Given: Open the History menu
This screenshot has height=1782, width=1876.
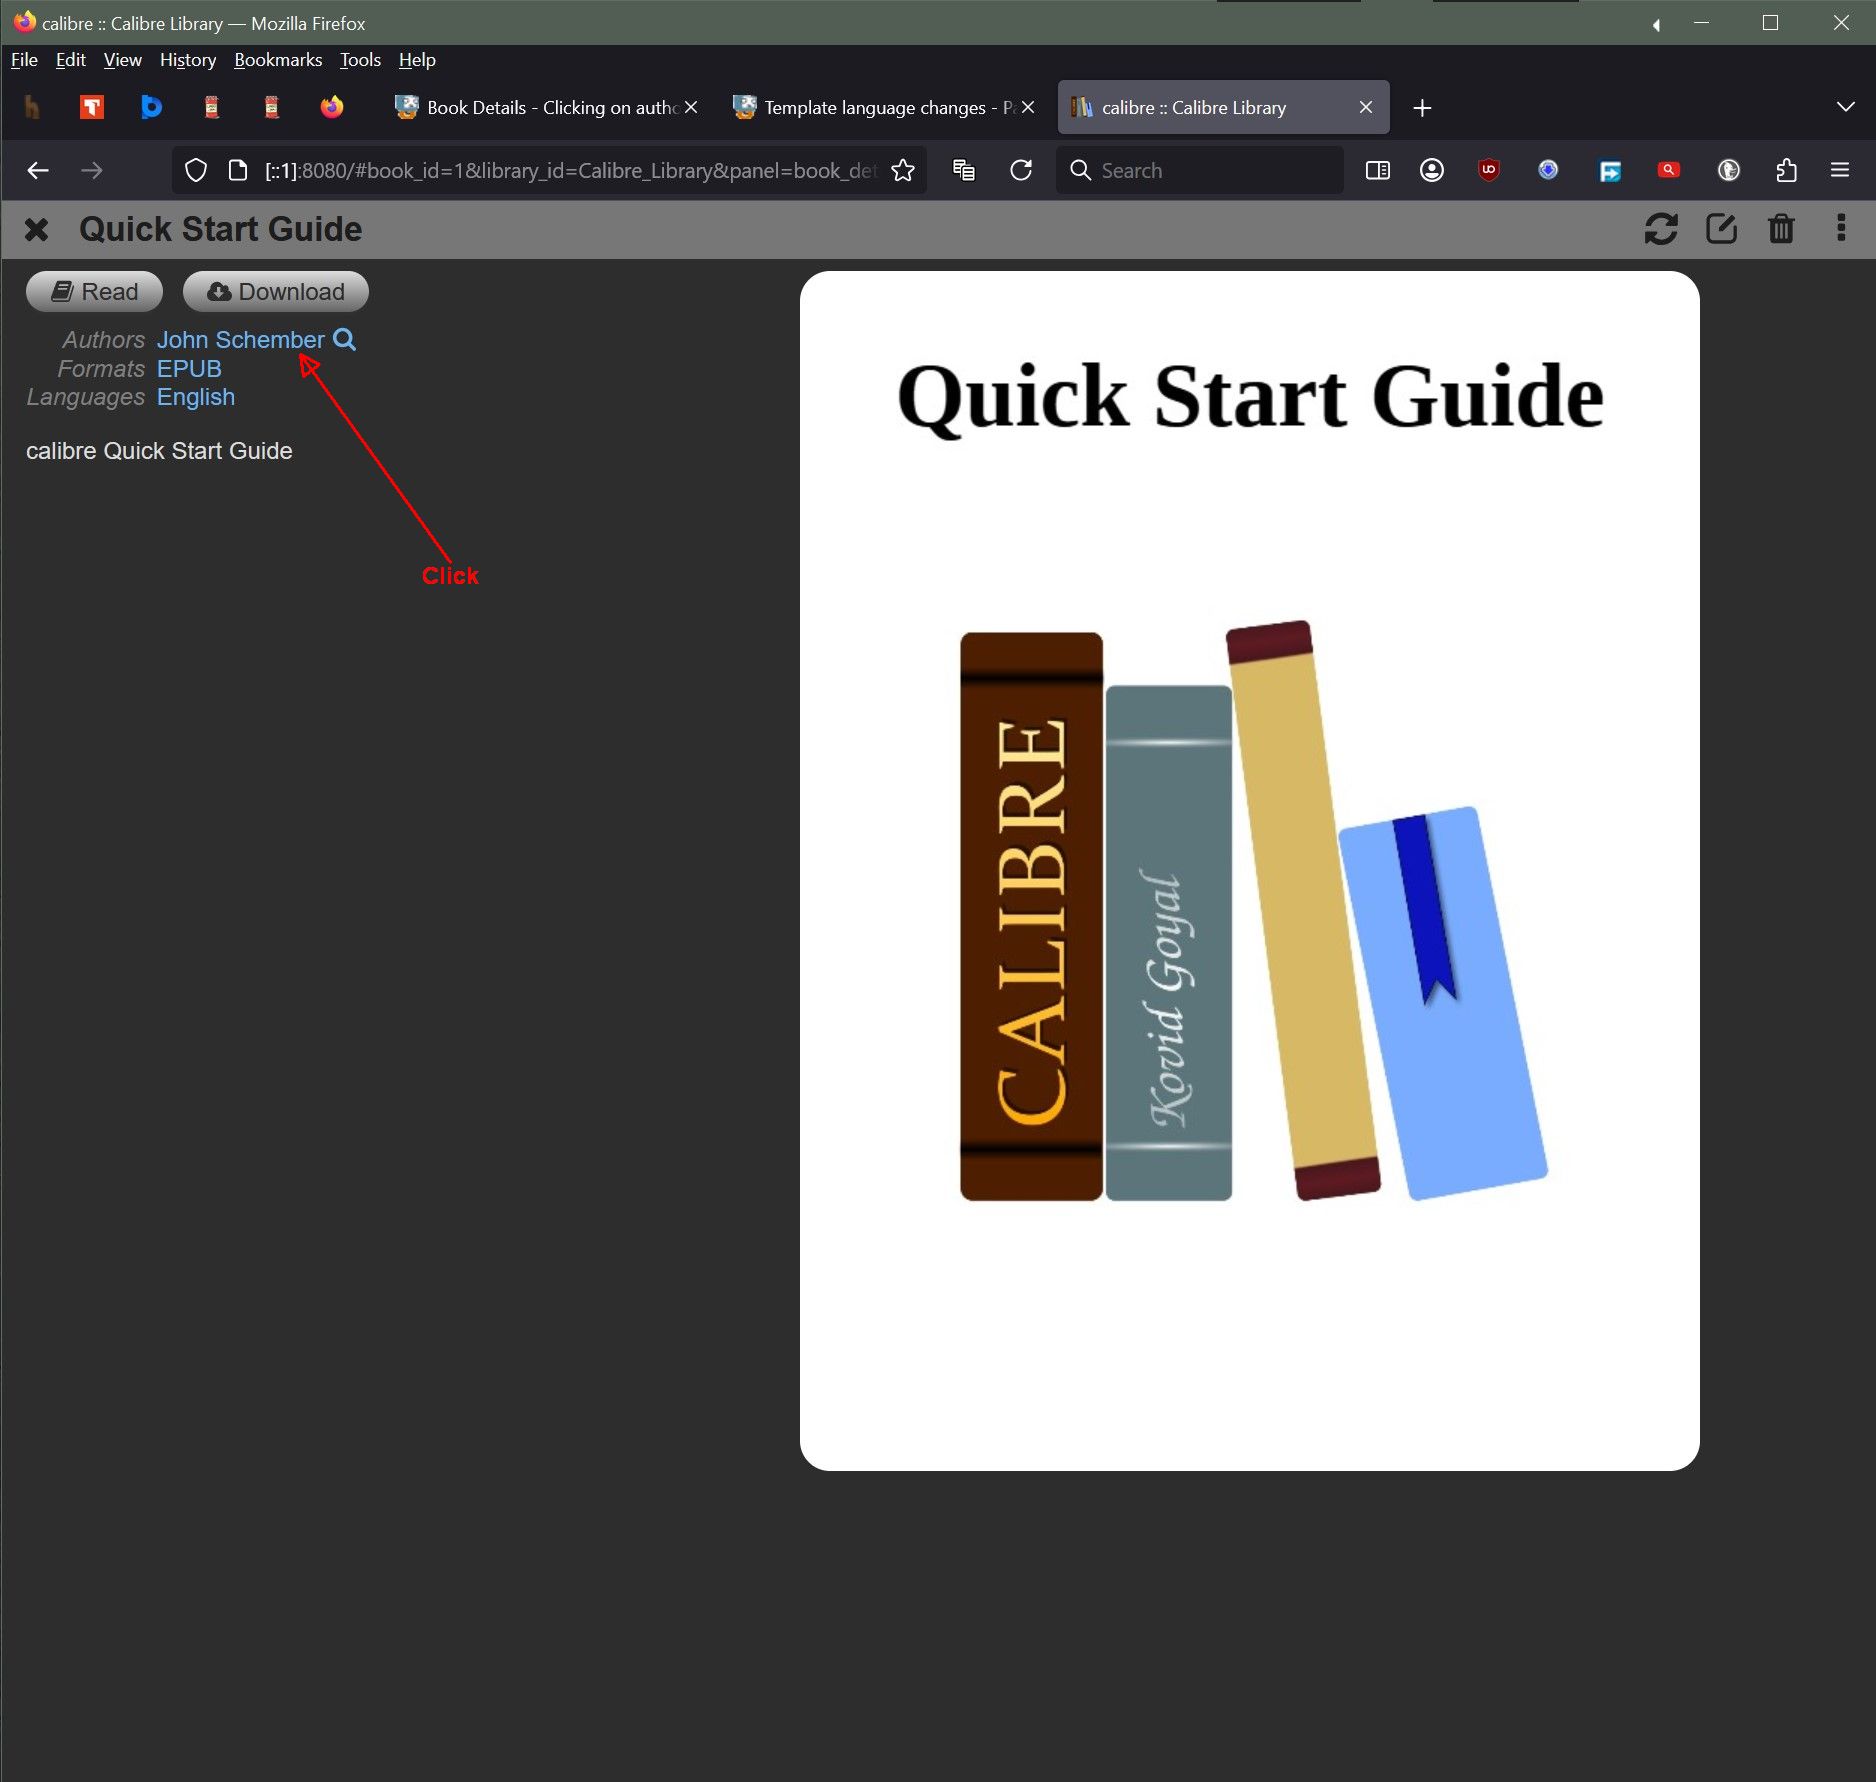Looking at the screenshot, I should pos(188,60).
